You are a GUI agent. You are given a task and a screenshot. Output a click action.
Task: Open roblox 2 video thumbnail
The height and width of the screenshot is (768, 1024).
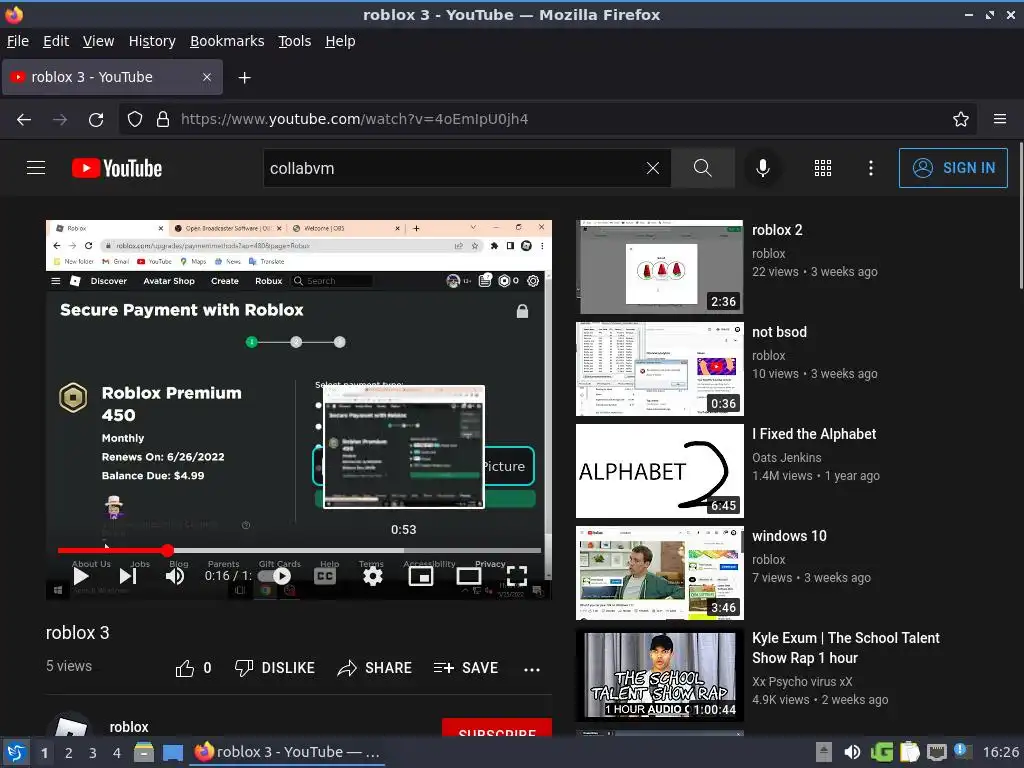click(x=660, y=267)
